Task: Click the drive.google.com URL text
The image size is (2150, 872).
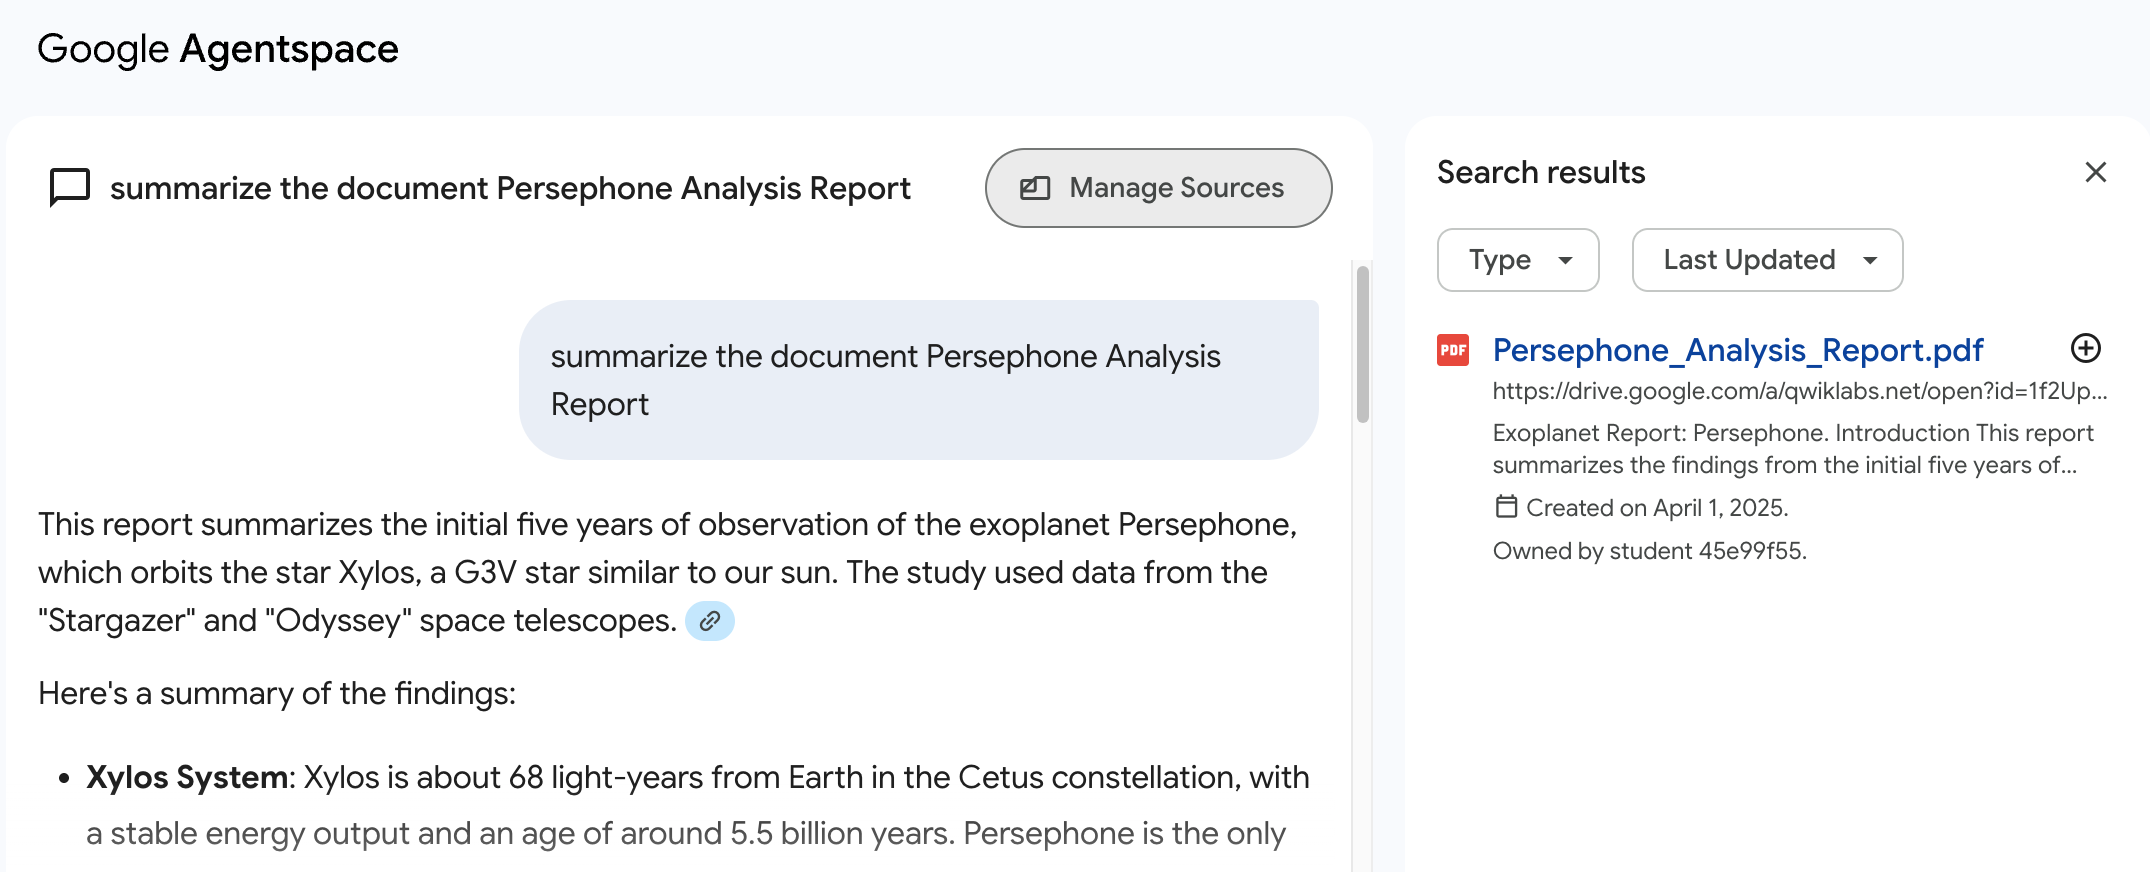Action: (x=1800, y=391)
